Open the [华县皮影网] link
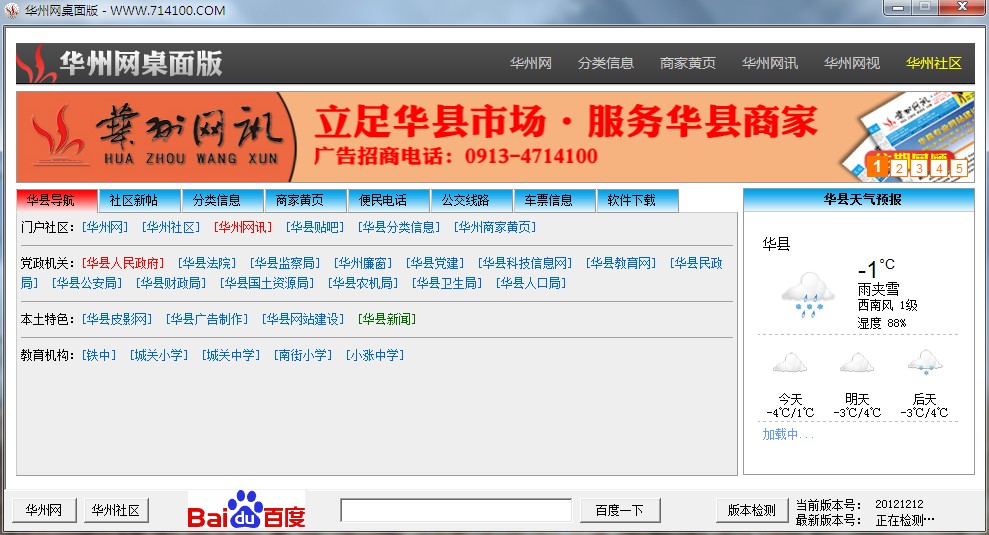The height and width of the screenshot is (535, 989). pos(117,319)
